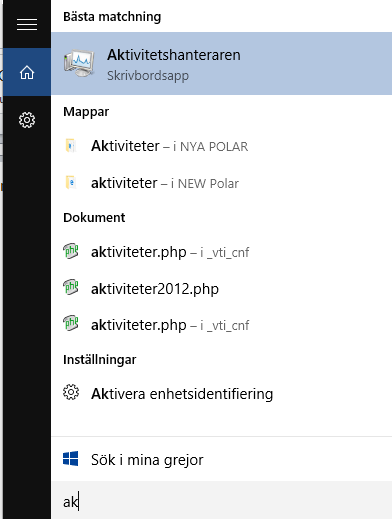Open the last aktiviteter.php in _vti_cnf
The width and height of the screenshot is (392, 519).
(221, 325)
